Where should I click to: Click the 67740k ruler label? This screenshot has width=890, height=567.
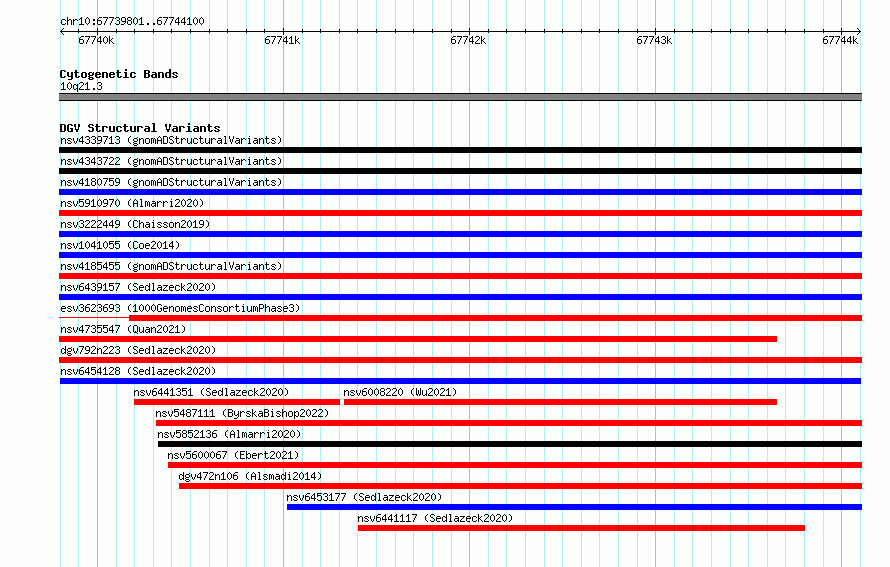(x=96, y=40)
